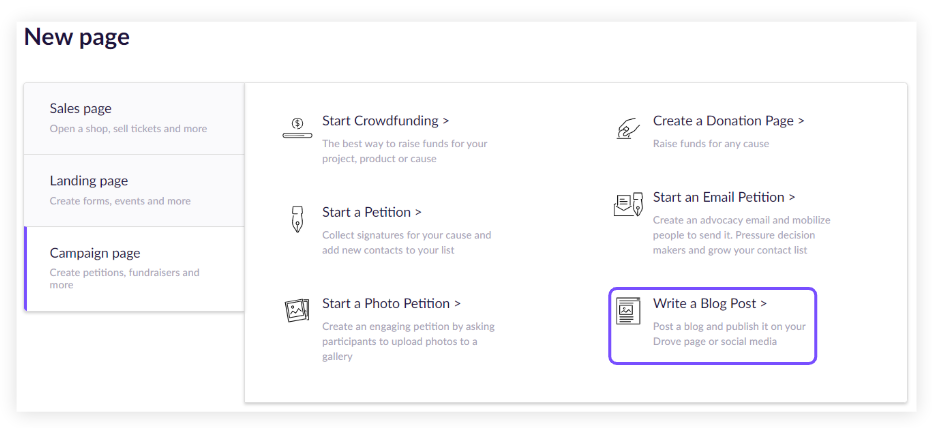Click the blog post description text
Viewport: 932px width, 428px height.
point(728,334)
